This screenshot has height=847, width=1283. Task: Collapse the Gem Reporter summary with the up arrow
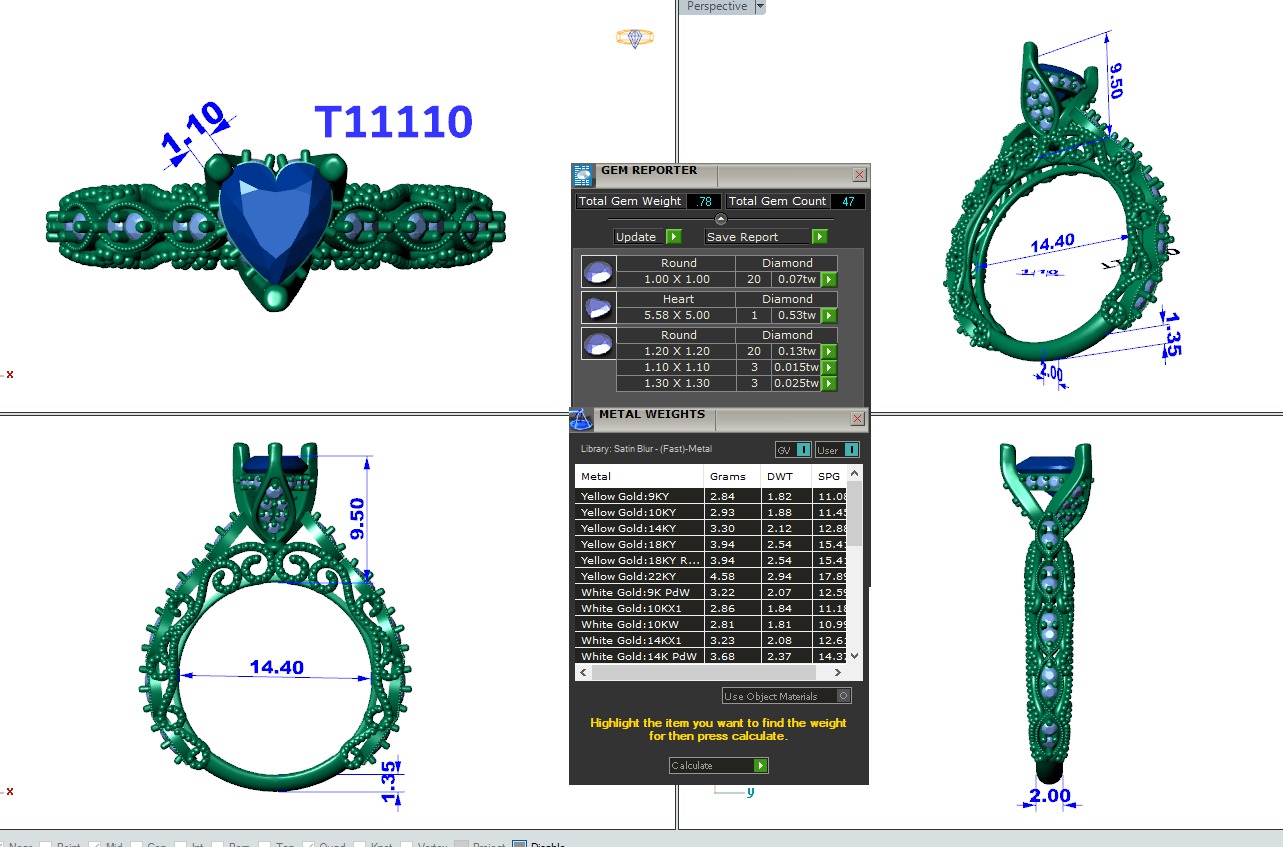pos(720,219)
